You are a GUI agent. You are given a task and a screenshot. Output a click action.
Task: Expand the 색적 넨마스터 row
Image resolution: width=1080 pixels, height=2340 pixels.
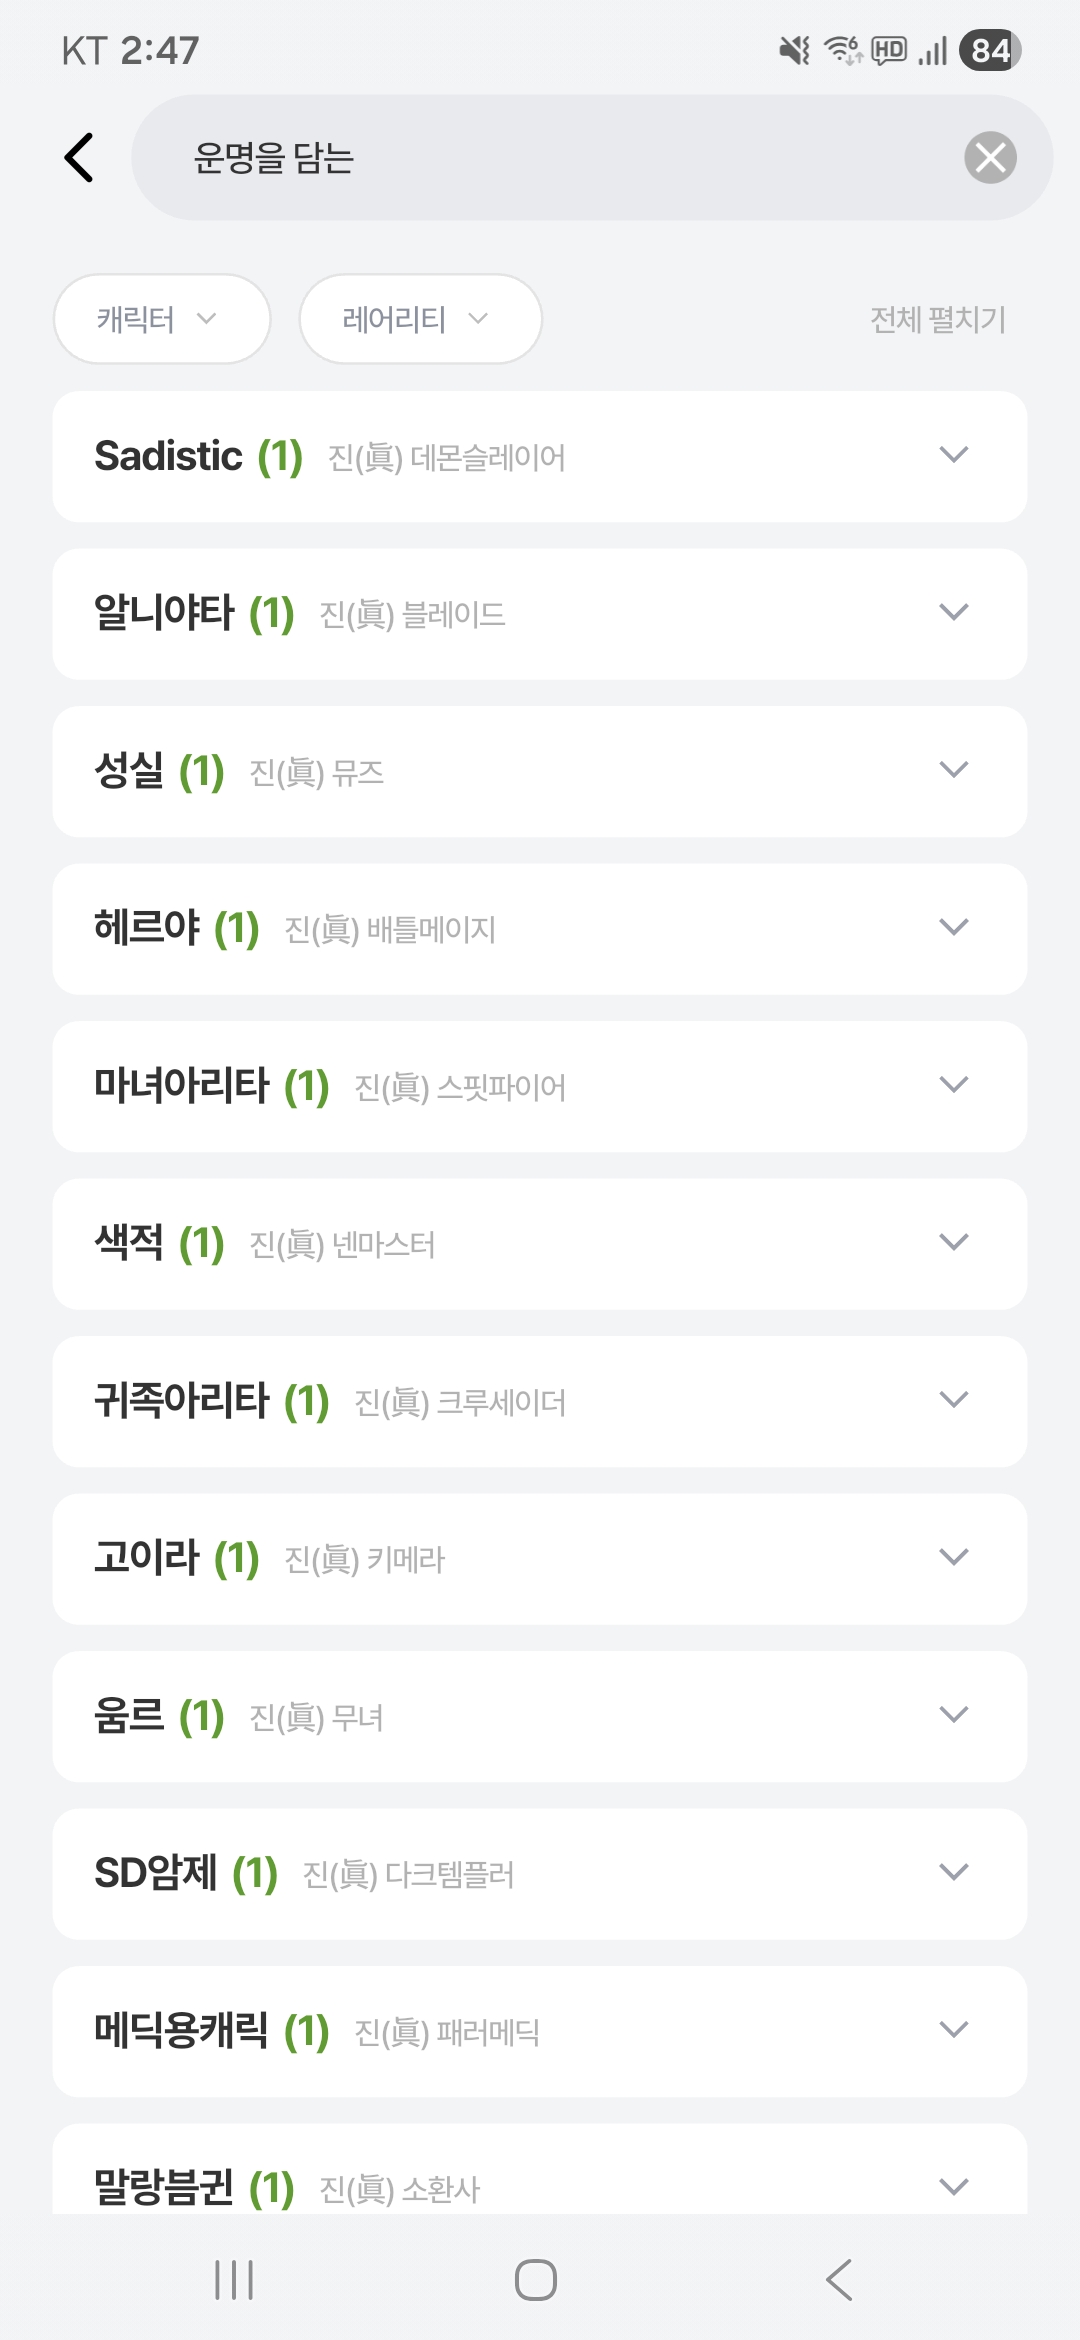pos(954,1242)
